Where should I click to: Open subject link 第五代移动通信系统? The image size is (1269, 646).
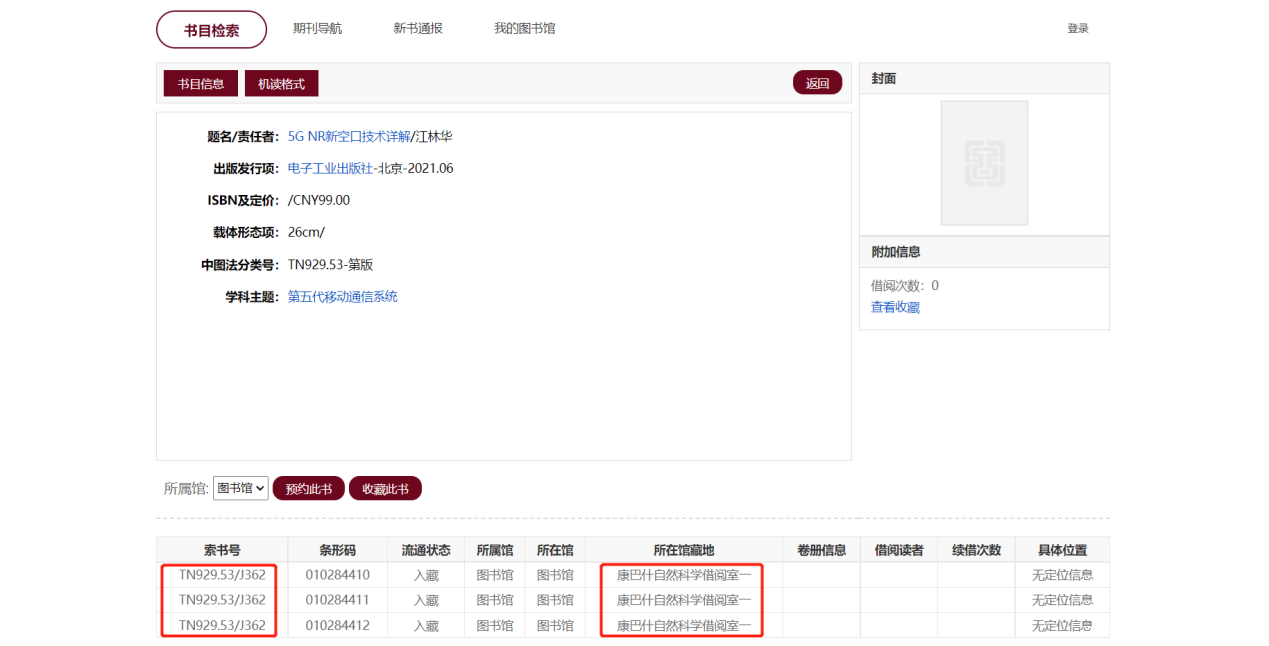point(342,296)
